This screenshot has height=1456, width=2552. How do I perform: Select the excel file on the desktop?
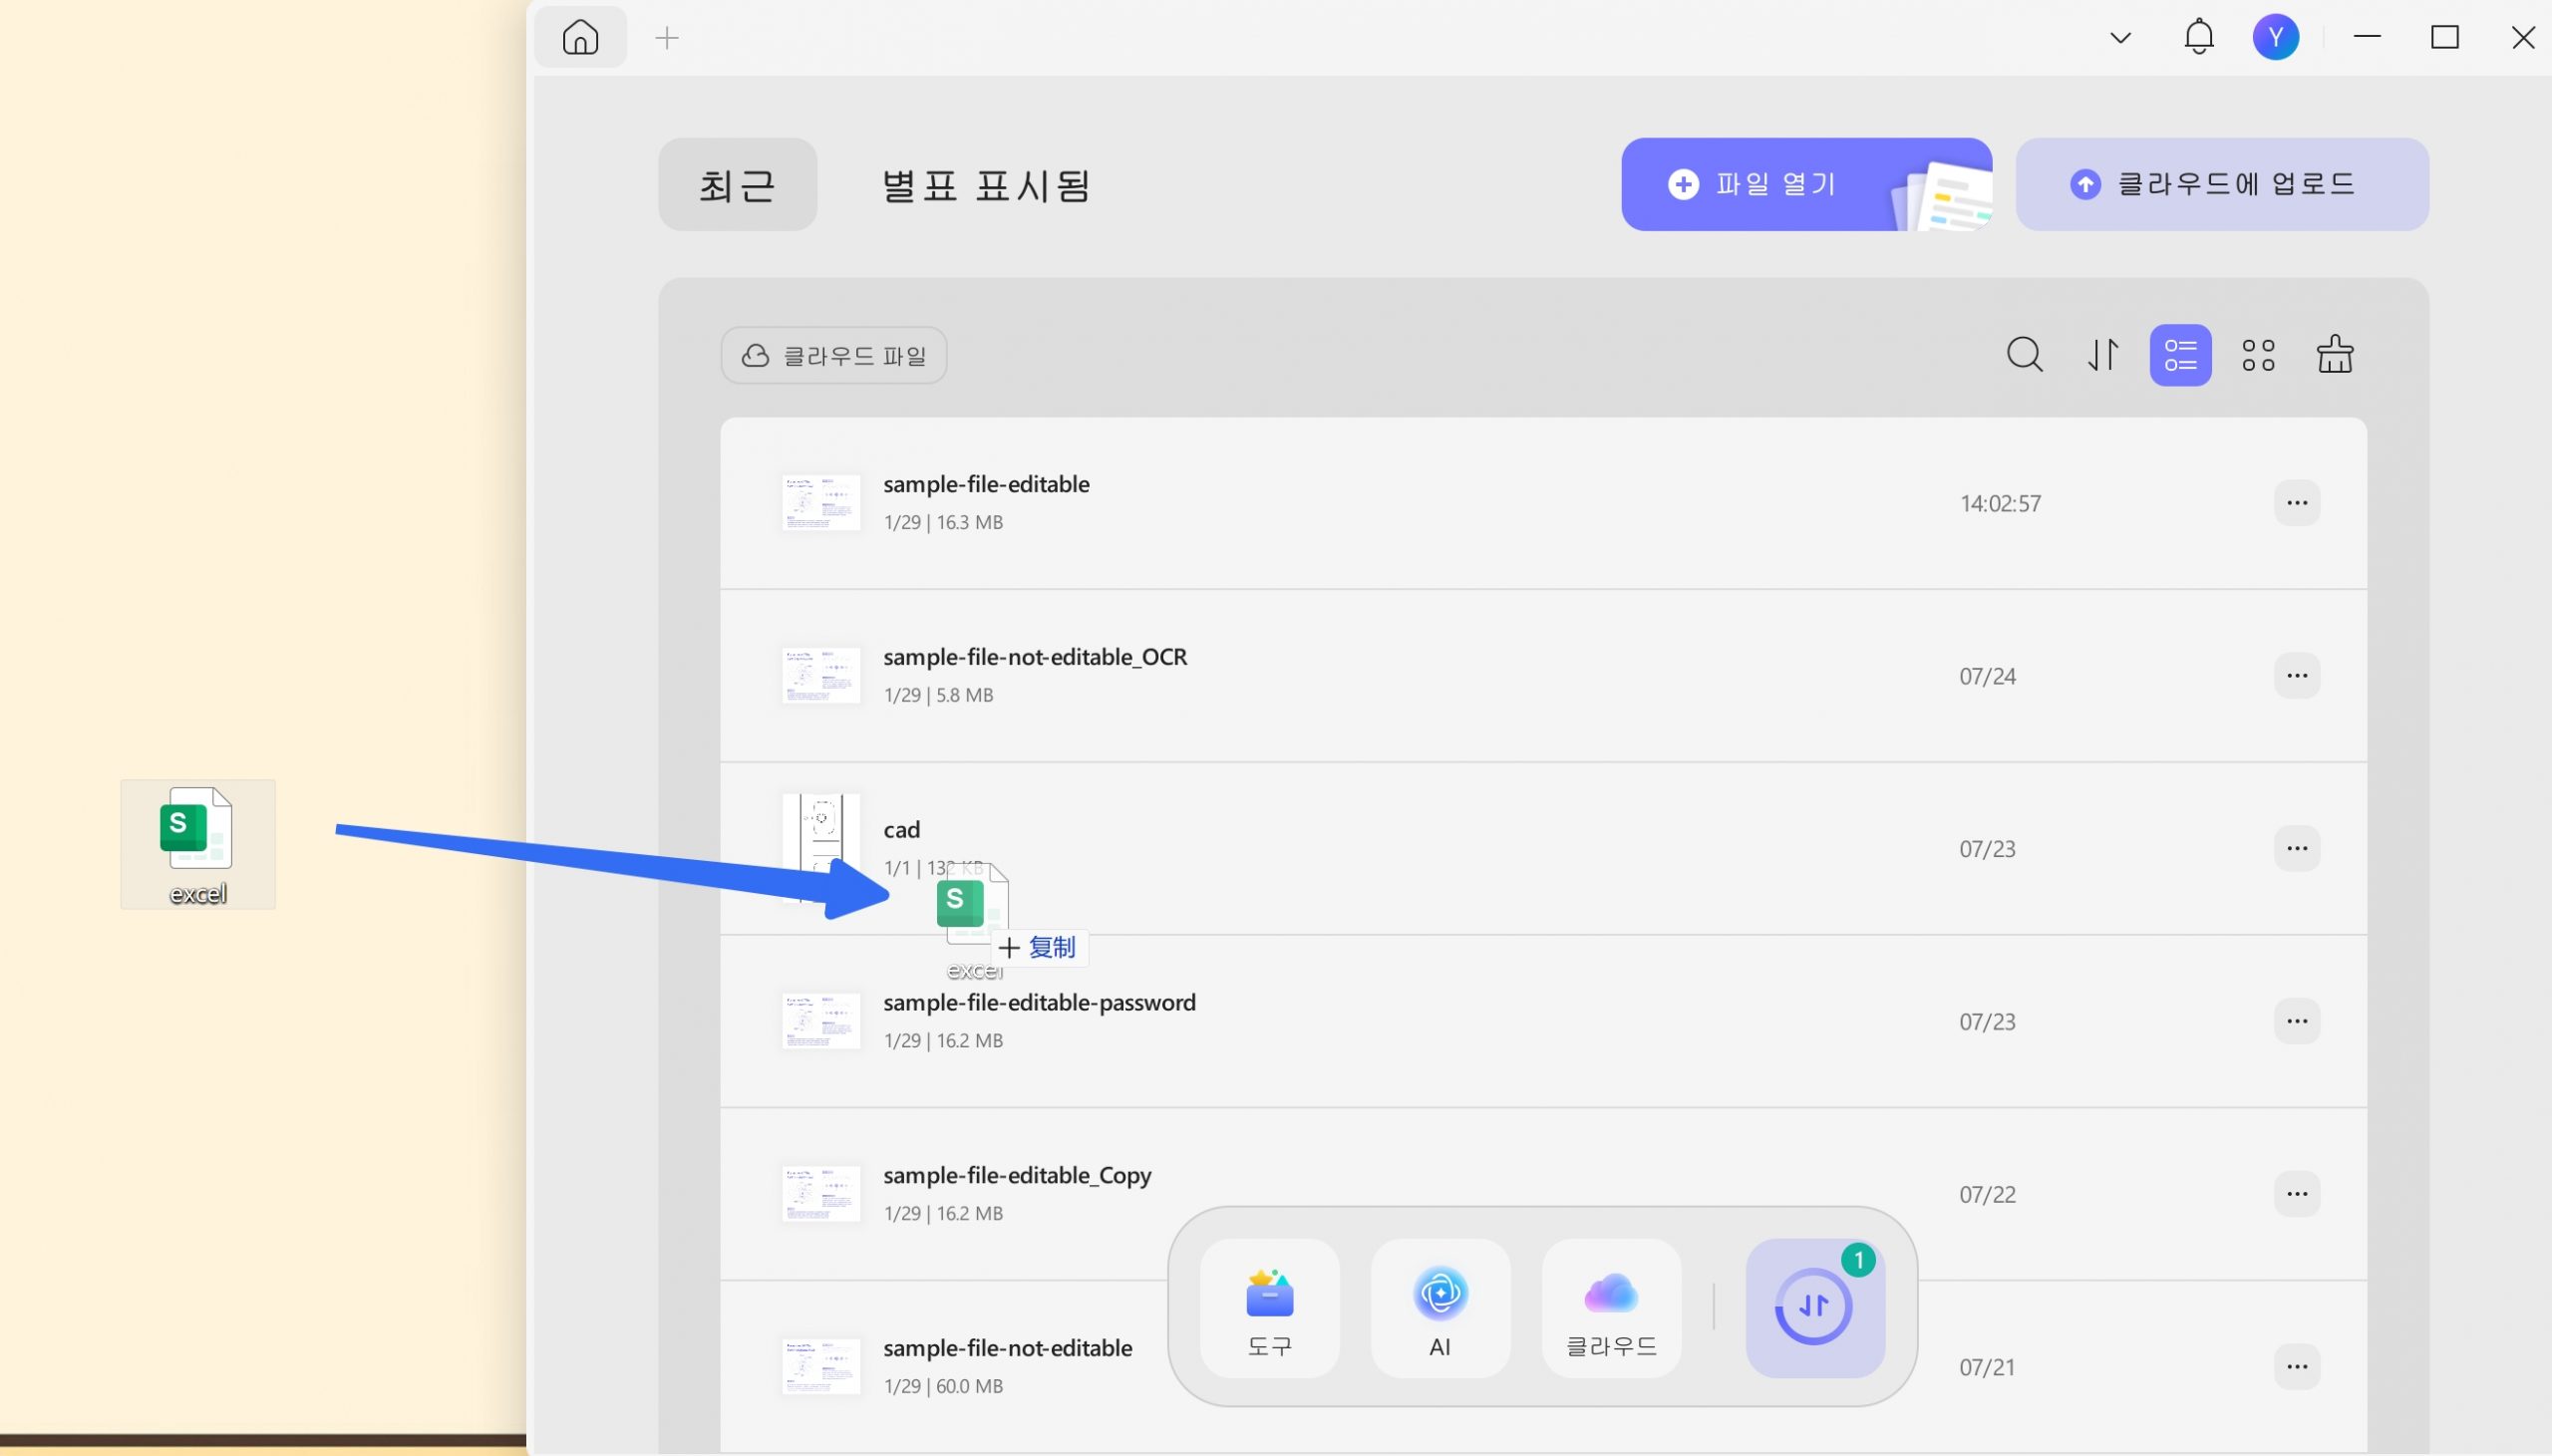coord(198,845)
